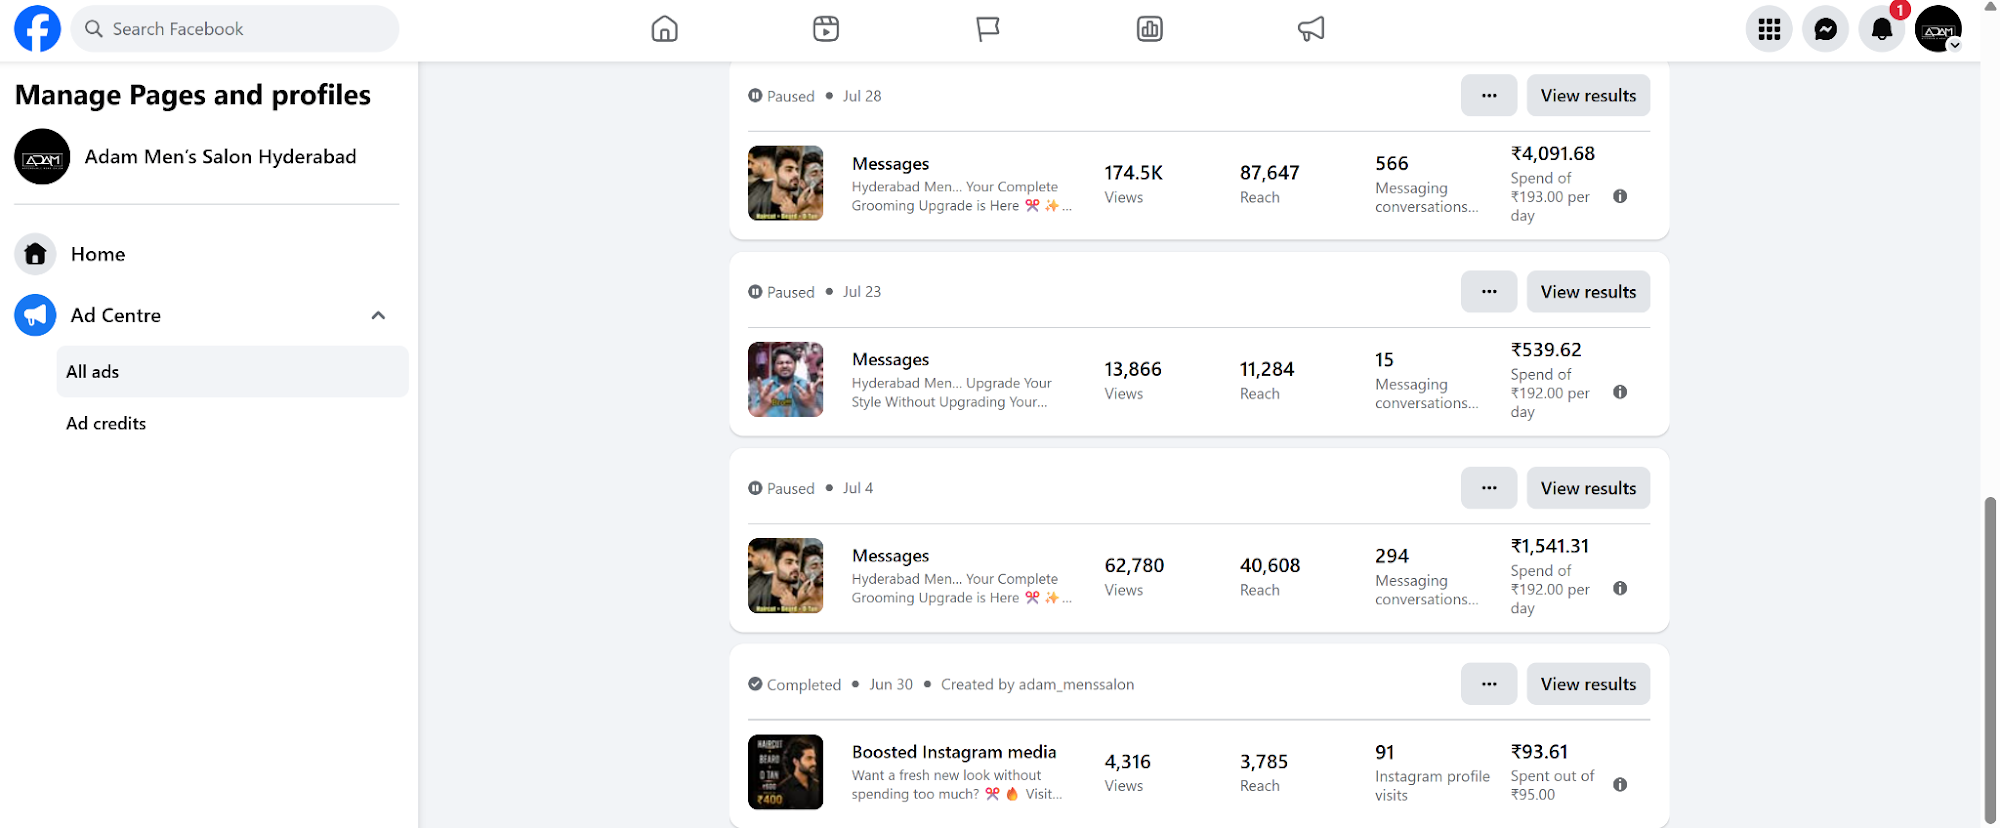Open the Pages flag icon
The image size is (2000, 828).
click(x=988, y=29)
